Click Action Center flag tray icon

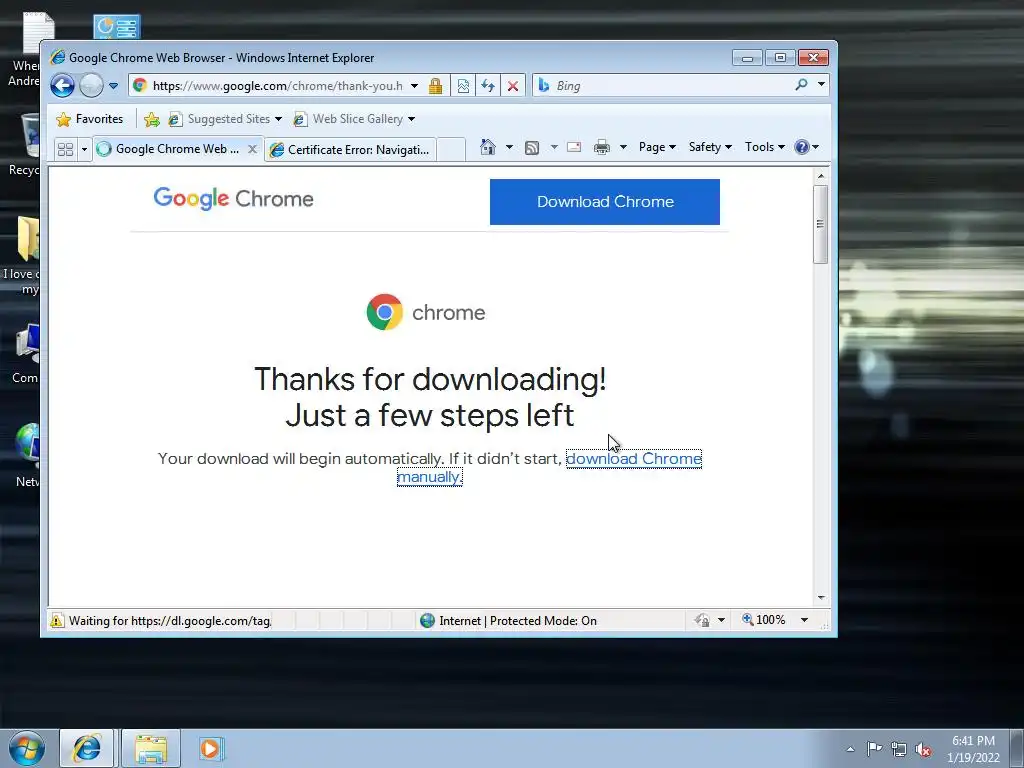point(874,749)
